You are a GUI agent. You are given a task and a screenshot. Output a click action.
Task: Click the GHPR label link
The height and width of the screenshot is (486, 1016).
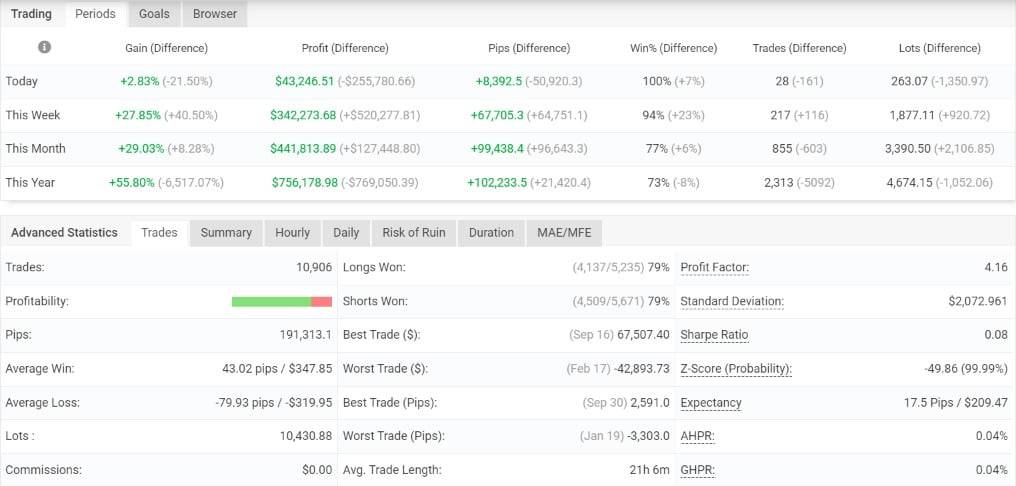[x=697, y=470]
